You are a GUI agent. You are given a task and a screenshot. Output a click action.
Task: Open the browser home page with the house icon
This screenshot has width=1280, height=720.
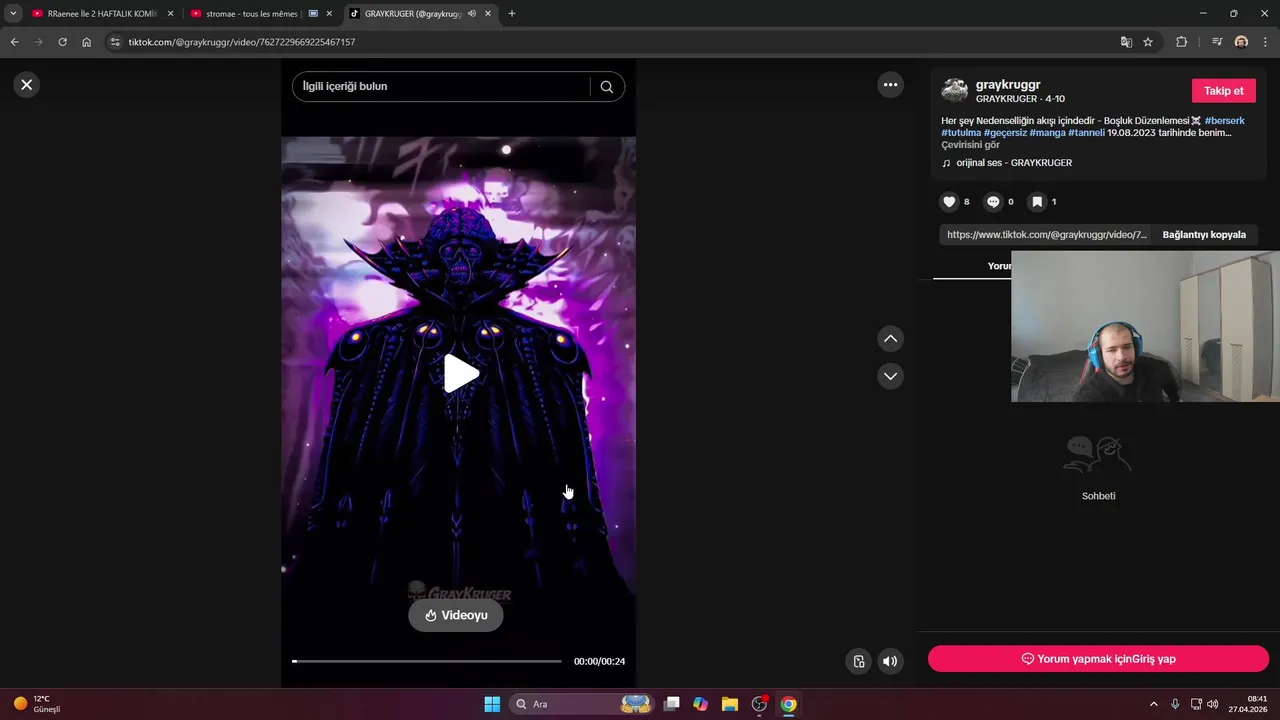pos(87,42)
